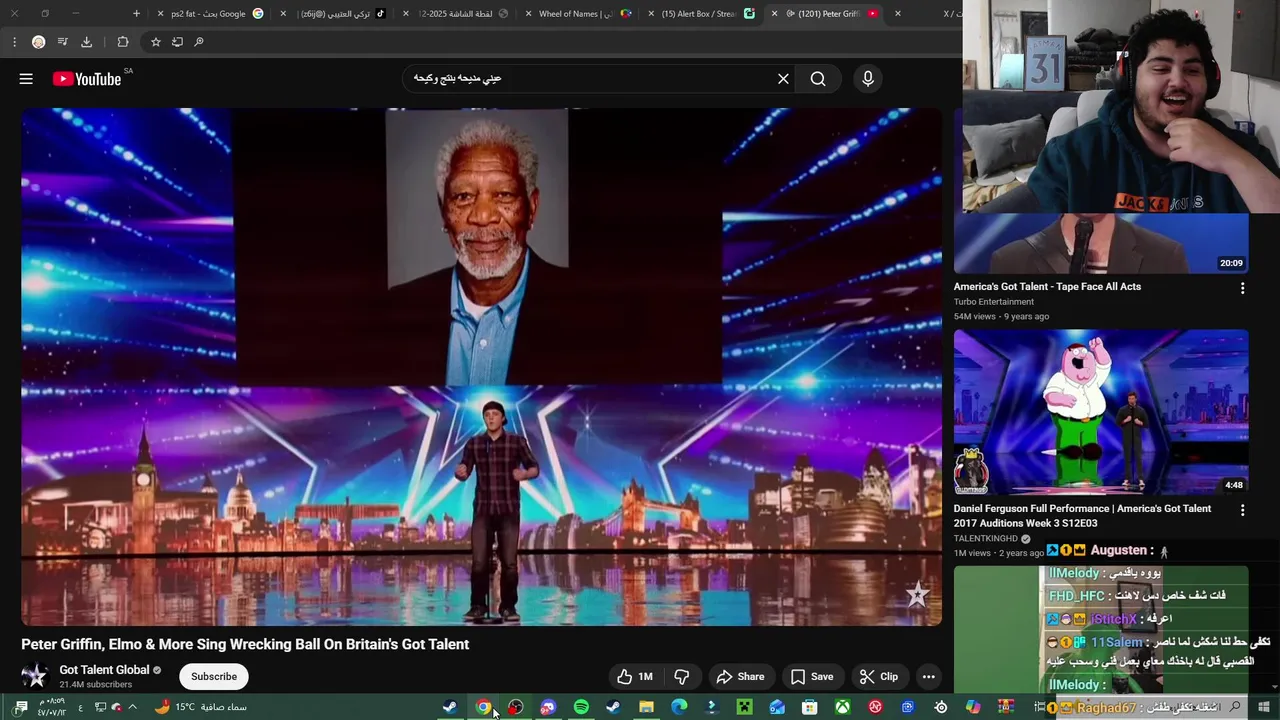
Task: Bookmark this page with the star
Action: point(156,42)
